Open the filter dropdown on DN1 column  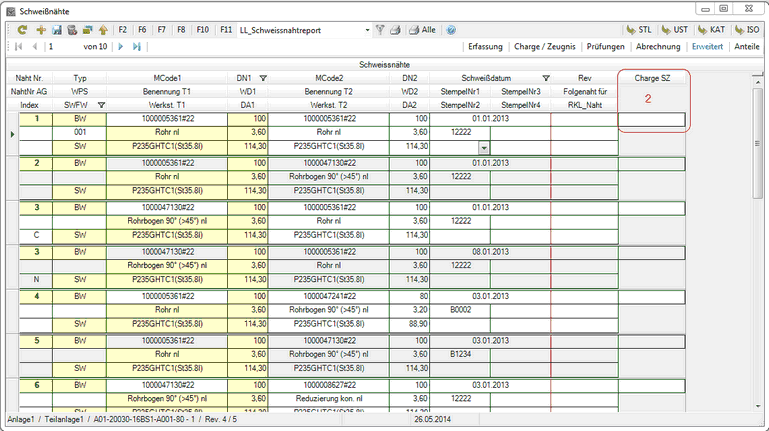(x=263, y=77)
